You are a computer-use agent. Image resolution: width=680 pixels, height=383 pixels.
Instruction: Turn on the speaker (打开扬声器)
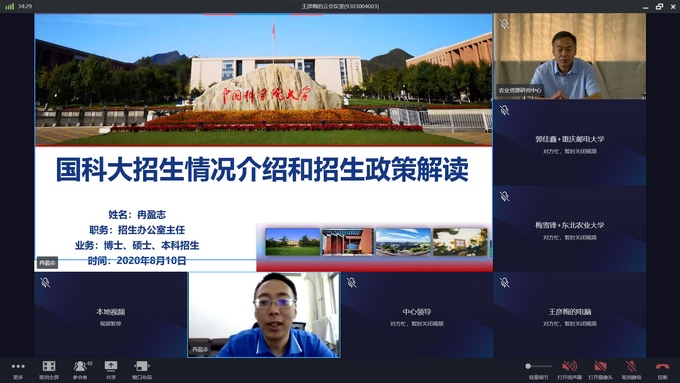click(569, 370)
